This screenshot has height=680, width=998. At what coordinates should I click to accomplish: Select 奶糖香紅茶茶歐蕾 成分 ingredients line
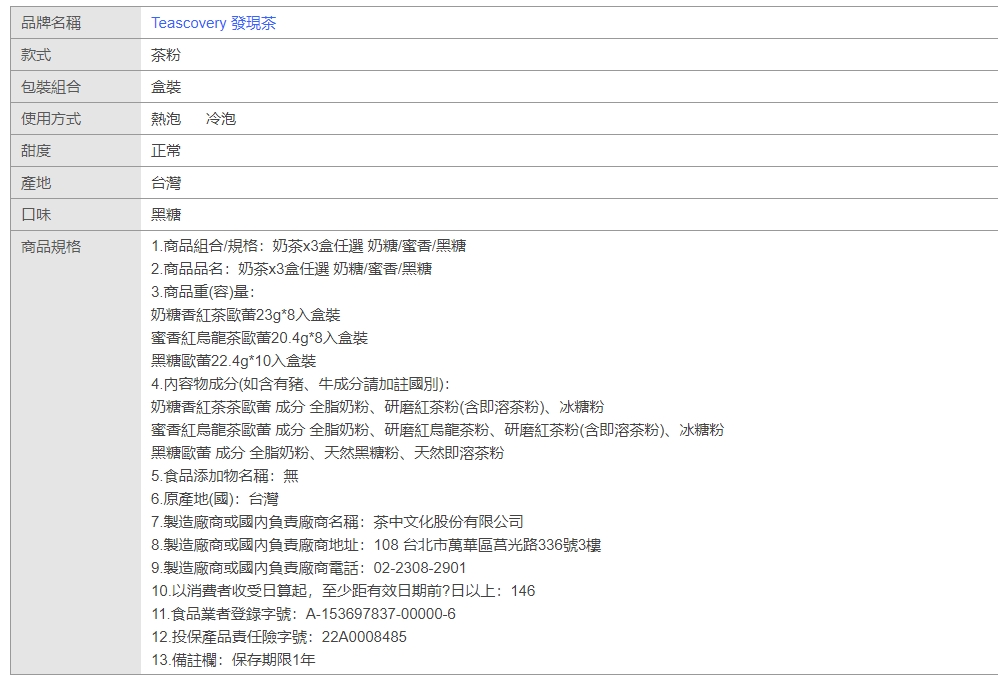pyautogui.click(x=377, y=407)
